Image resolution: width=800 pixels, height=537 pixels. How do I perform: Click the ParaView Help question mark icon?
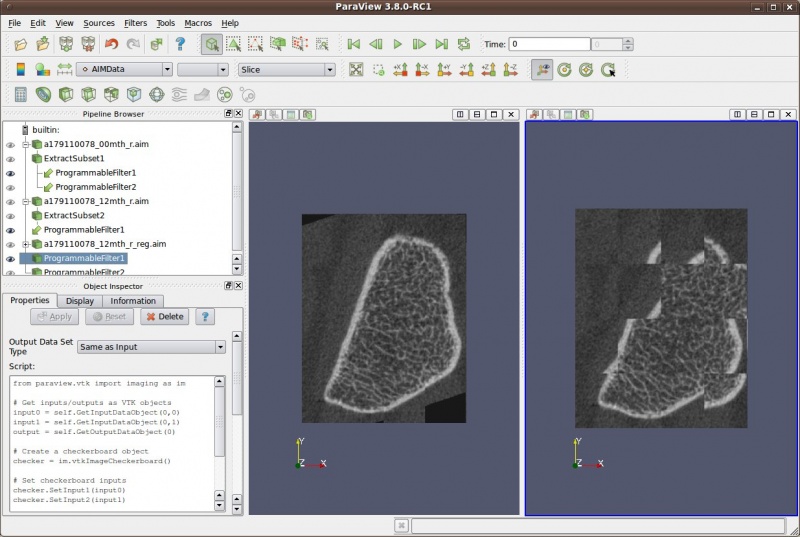[x=180, y=44]
